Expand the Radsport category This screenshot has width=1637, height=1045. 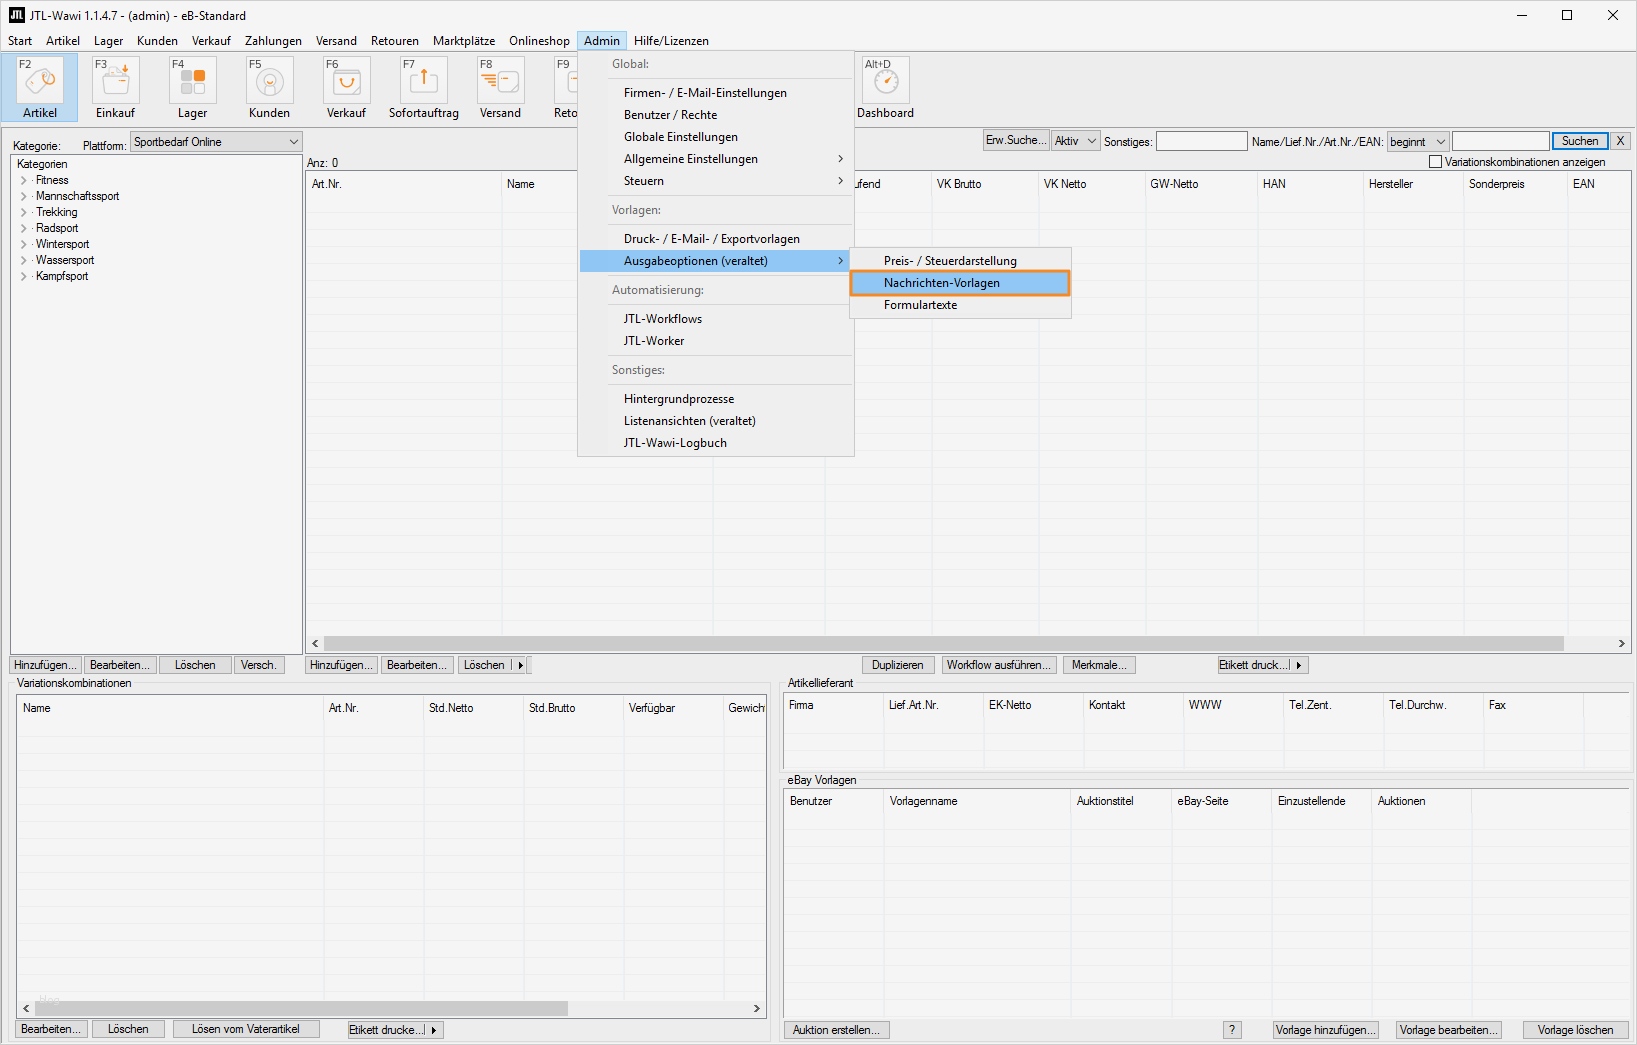point(24,228)
